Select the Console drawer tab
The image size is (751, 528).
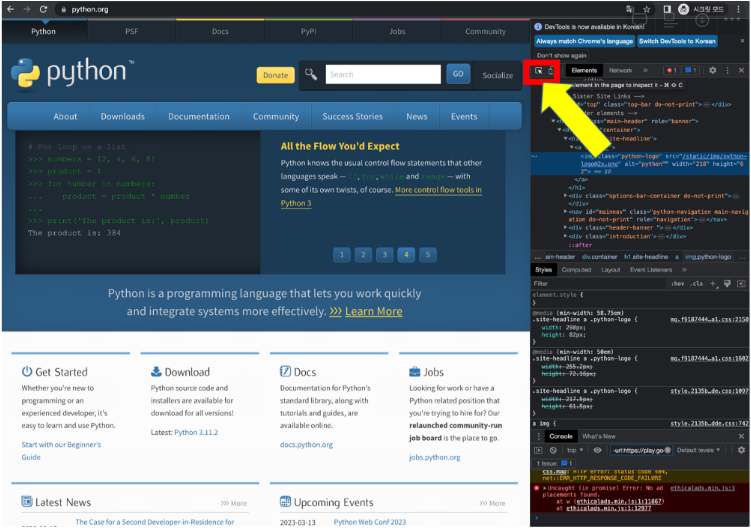(x=561, y=436)
